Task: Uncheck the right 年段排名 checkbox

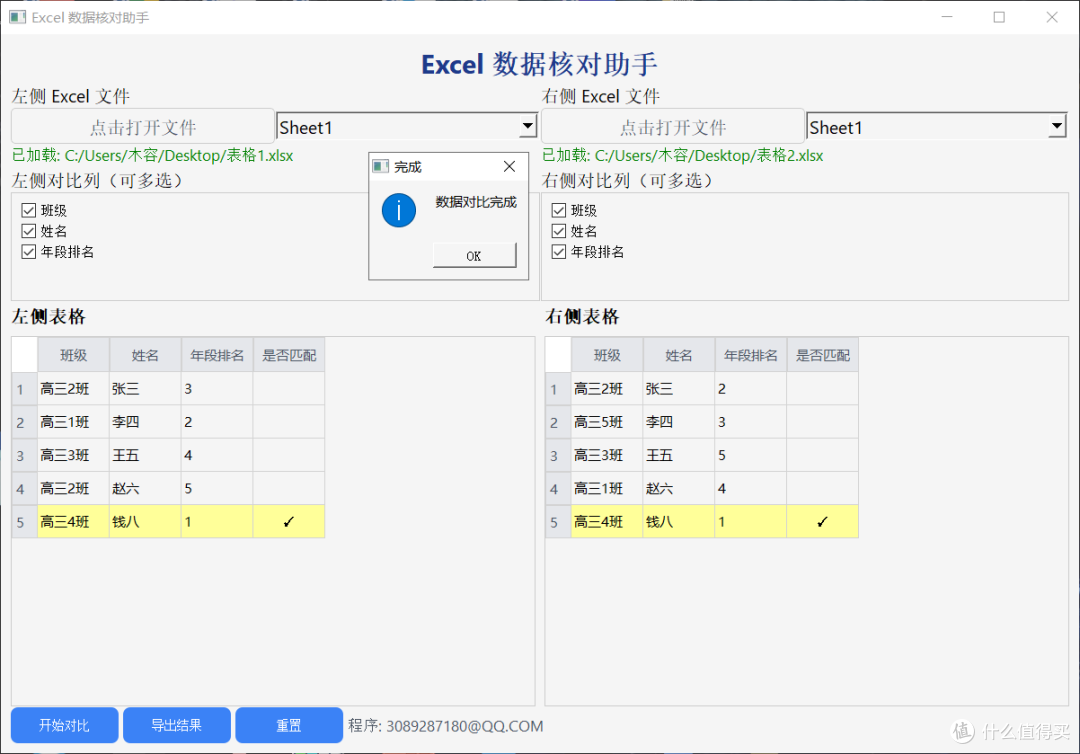Action: point(559,251)
